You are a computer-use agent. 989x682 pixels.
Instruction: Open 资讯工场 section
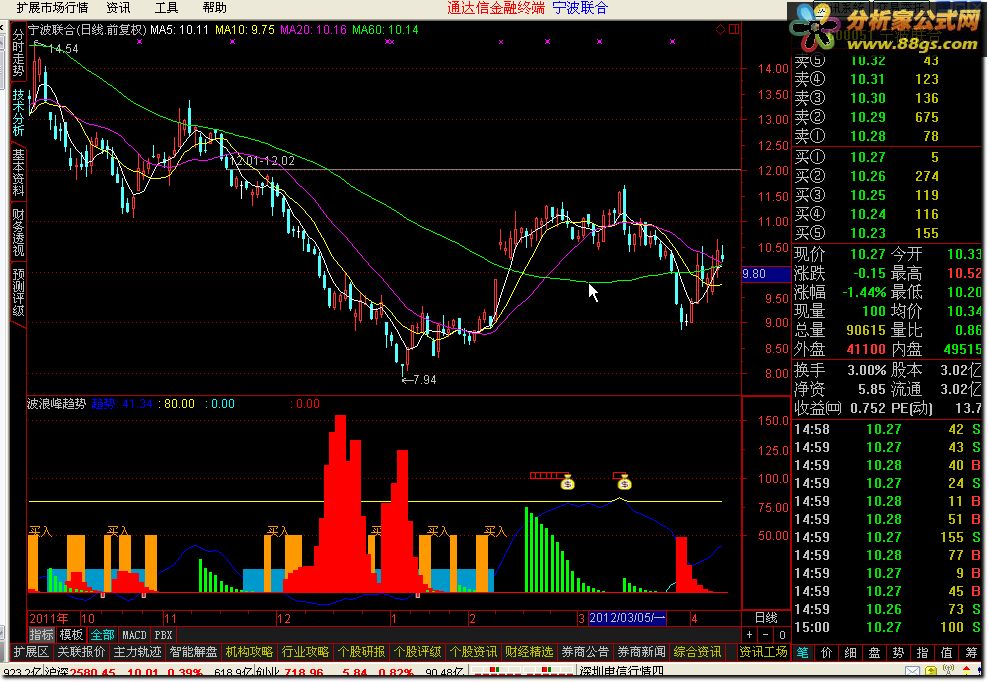pyautogui.click(x=763, y=652)
